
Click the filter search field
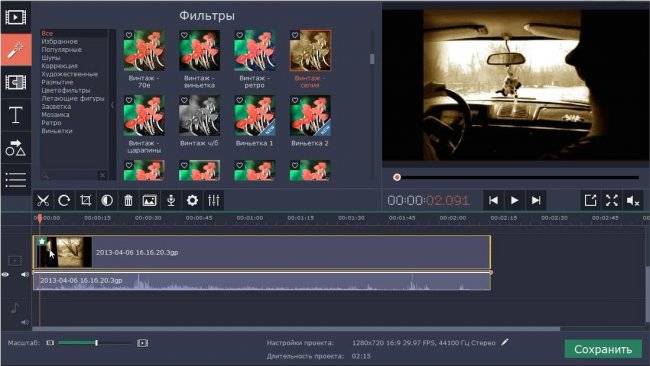70,175
